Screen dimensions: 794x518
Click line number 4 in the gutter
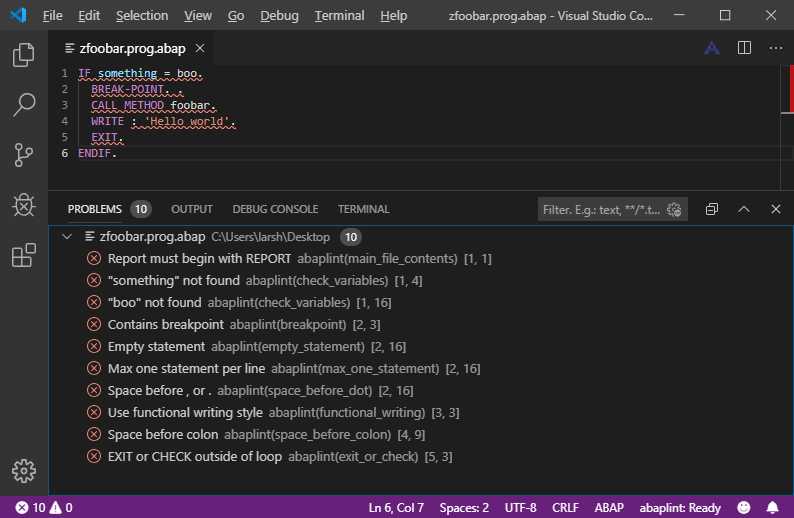pos(64,121)
